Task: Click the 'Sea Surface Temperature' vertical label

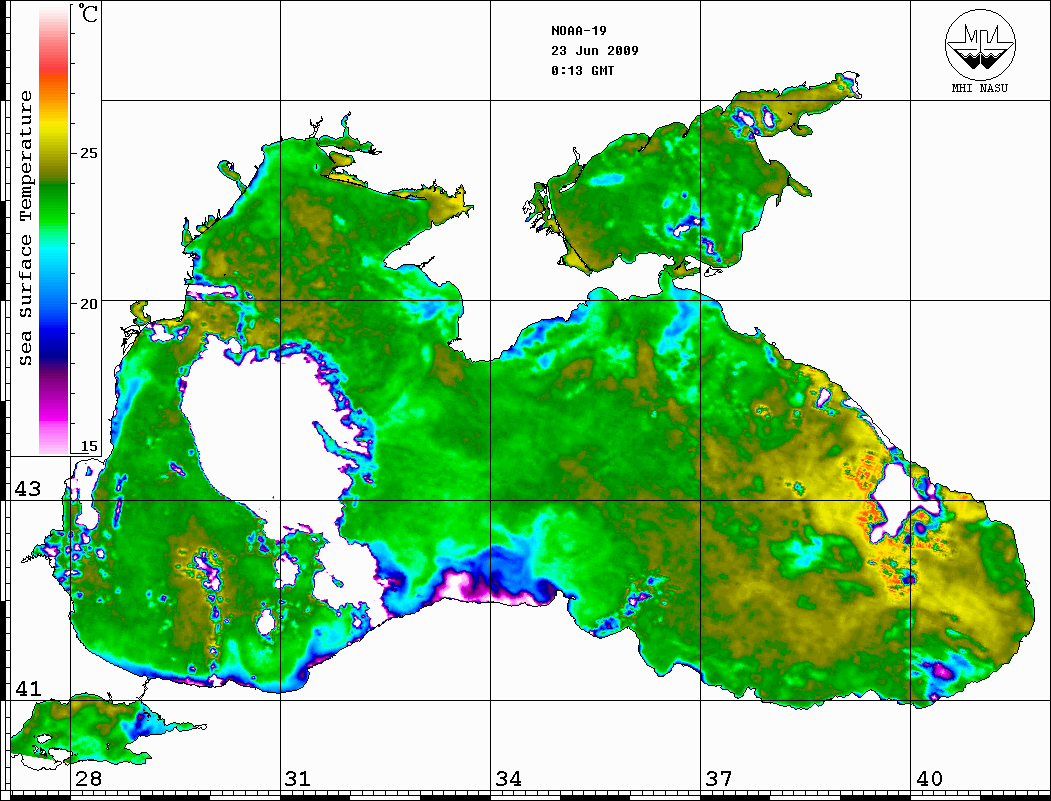Action: click(25, 228)
